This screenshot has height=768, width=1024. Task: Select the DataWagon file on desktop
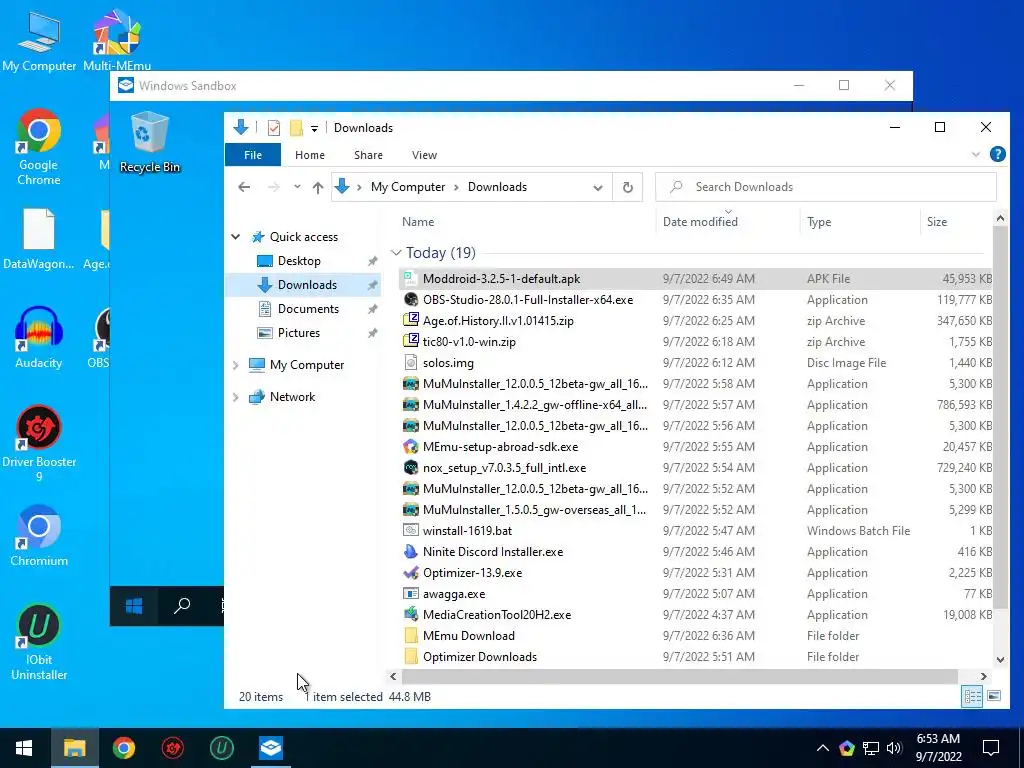pos(39,239)
